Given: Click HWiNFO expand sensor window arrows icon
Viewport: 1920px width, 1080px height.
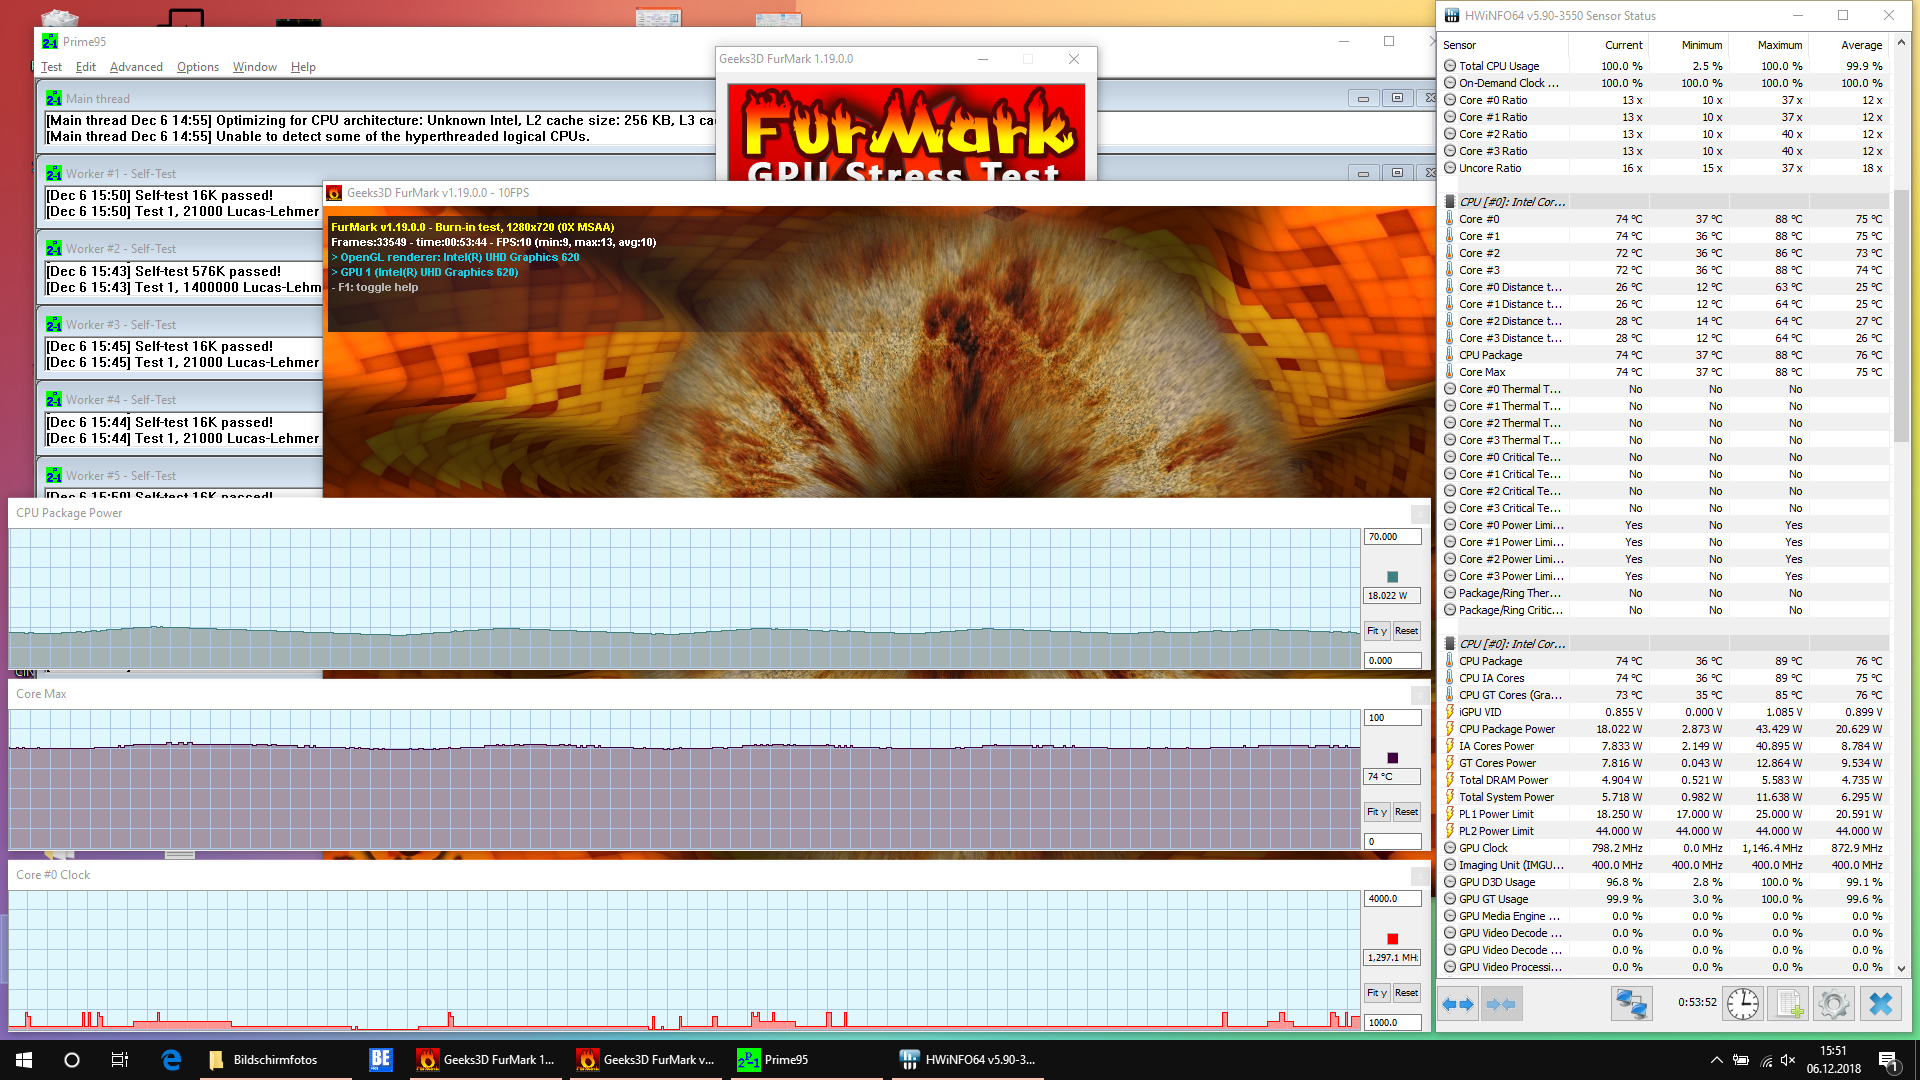Looking at the screenshot, I should click(x=1458, y=1003).
